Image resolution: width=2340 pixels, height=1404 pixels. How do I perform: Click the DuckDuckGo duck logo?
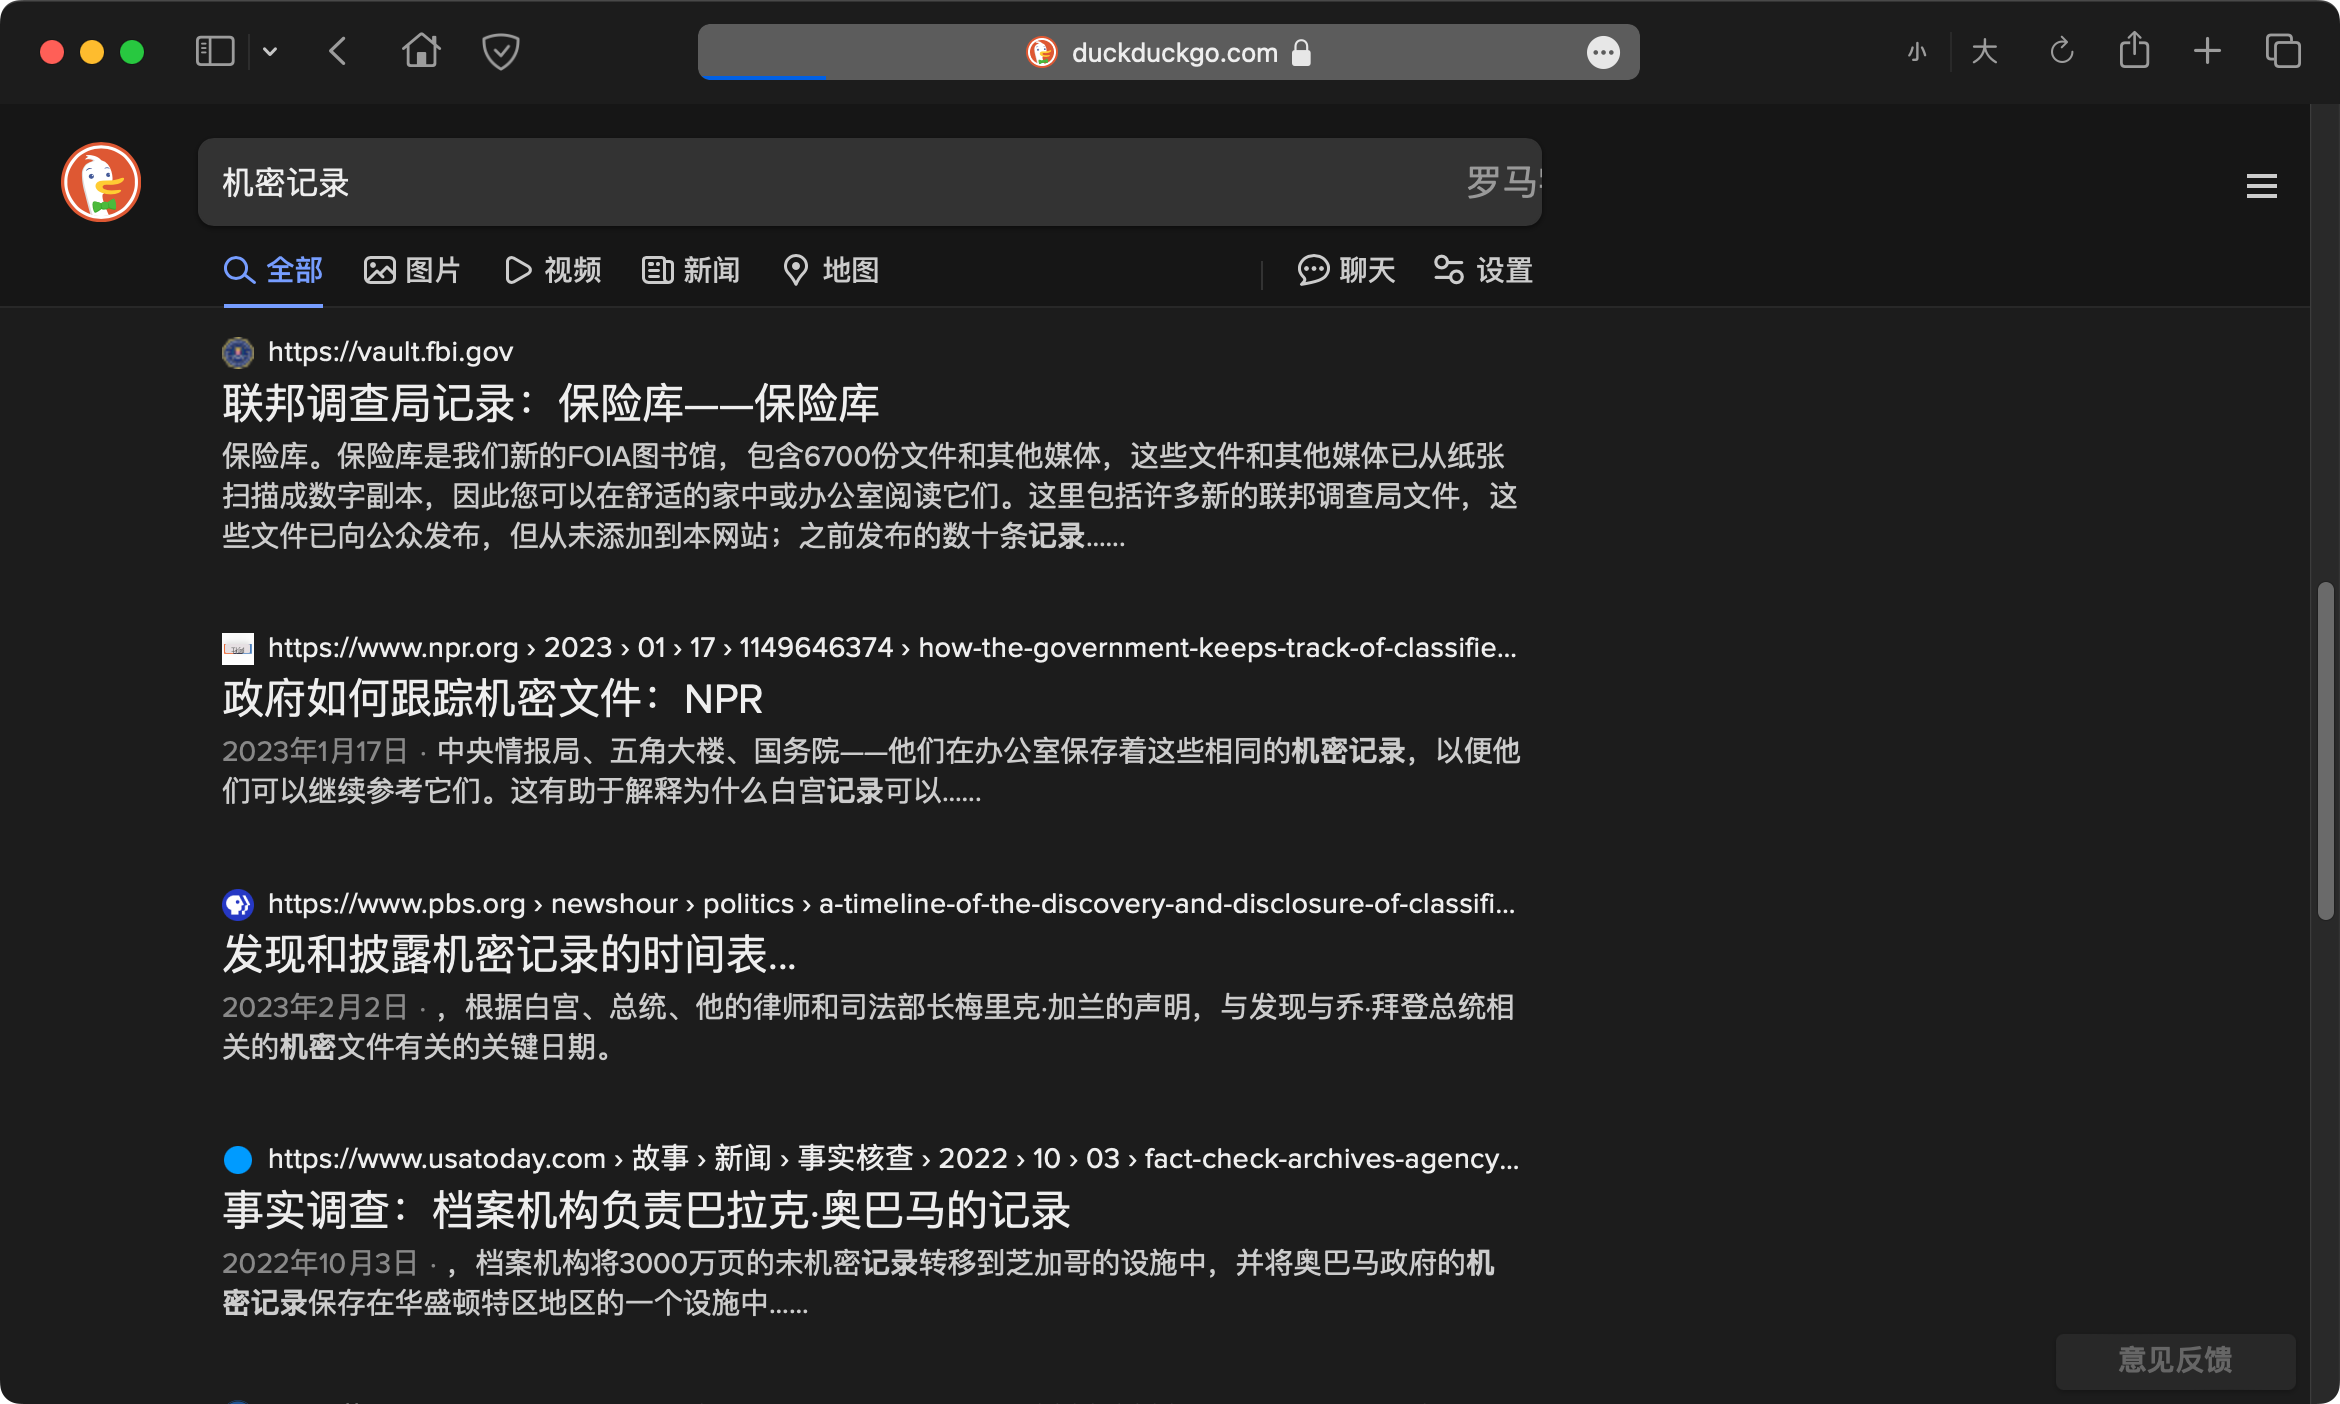click(101, 182)
